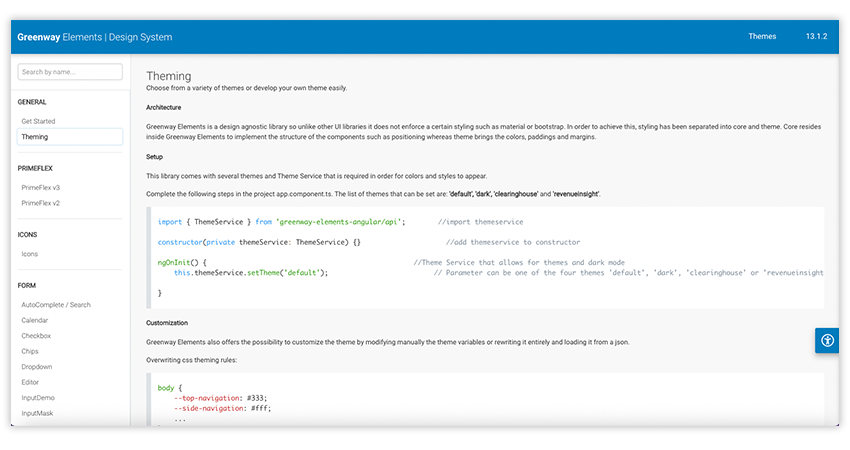Image resolution: width=850 pixels, height=450 pixels.
Task: Select Theming in the sidebar
Action: [x=35, y=137]
